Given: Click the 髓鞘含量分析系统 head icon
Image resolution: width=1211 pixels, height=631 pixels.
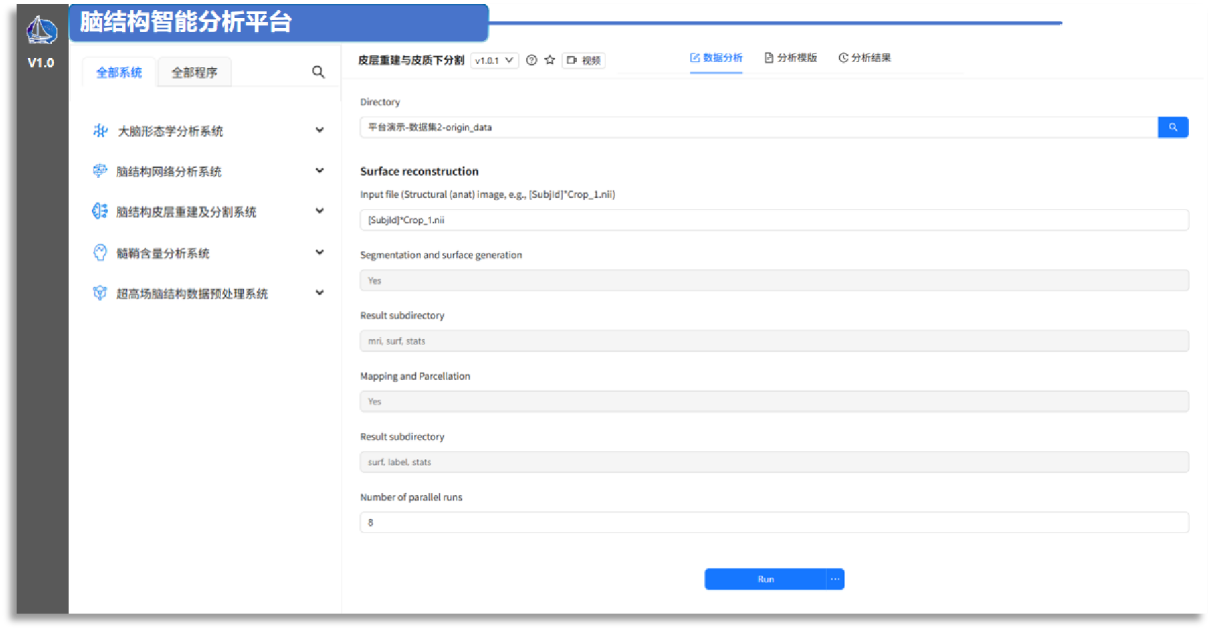Looking at the screenshot, I should pyautogui.click(x=100, y=253).
